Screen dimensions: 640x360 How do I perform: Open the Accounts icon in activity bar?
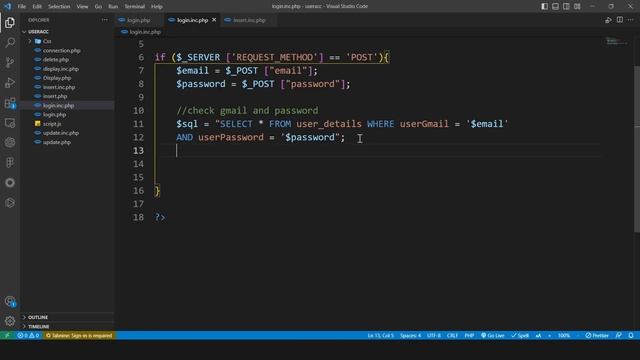coord(10,301)
